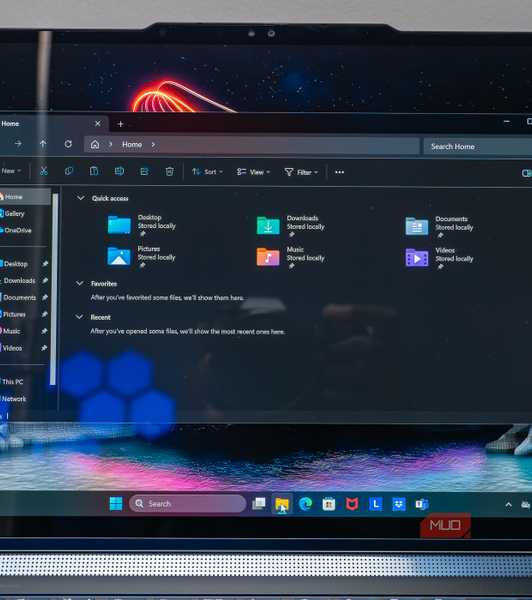The width and height of the screenshot is (532, 600).
Task: Open the View dropdown menu
Action: (253, 172)
